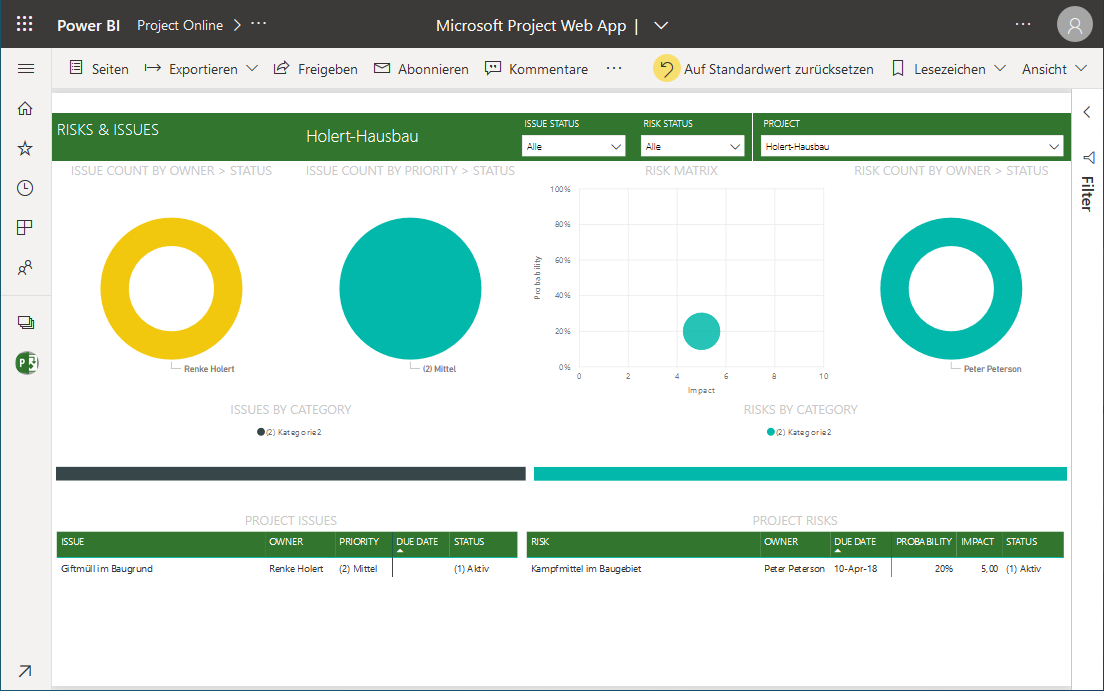
Task: Select the Peter Peterson donut ring
Action: [895, 289]
